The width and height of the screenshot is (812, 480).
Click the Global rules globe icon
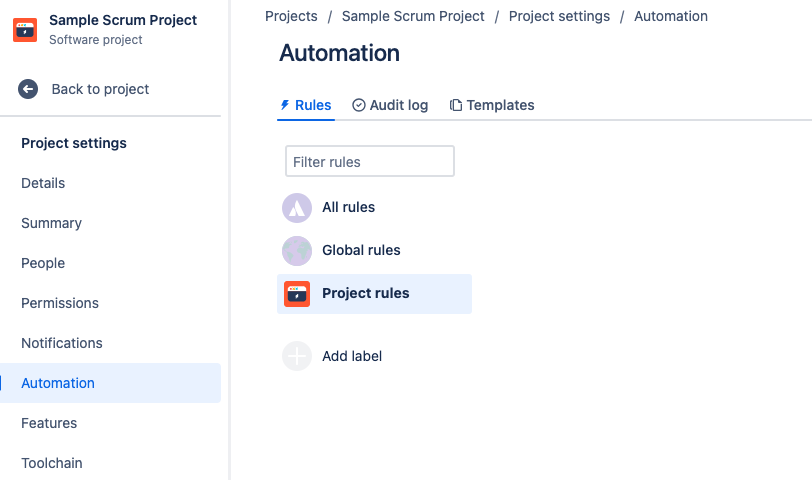click(x=297, y=250)
